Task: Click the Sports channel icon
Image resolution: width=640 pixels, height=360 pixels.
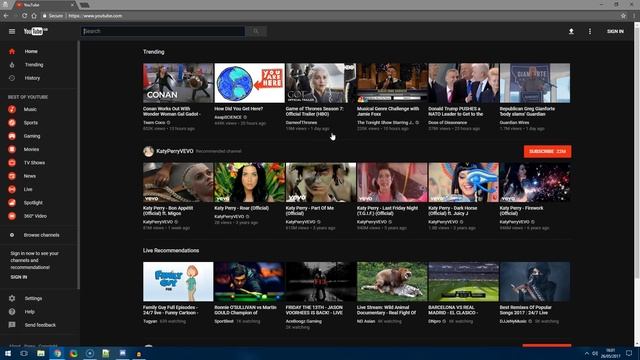Action: click(x=12, y=122)
